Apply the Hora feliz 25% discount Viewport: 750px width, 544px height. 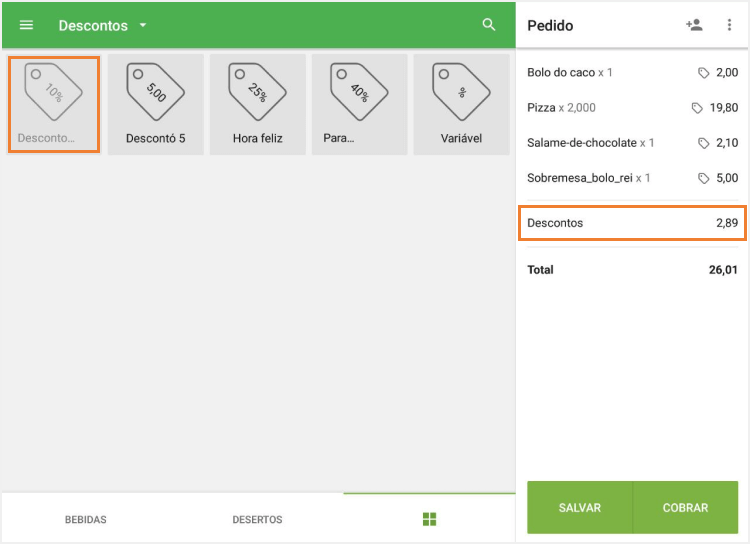click(258, 104)
